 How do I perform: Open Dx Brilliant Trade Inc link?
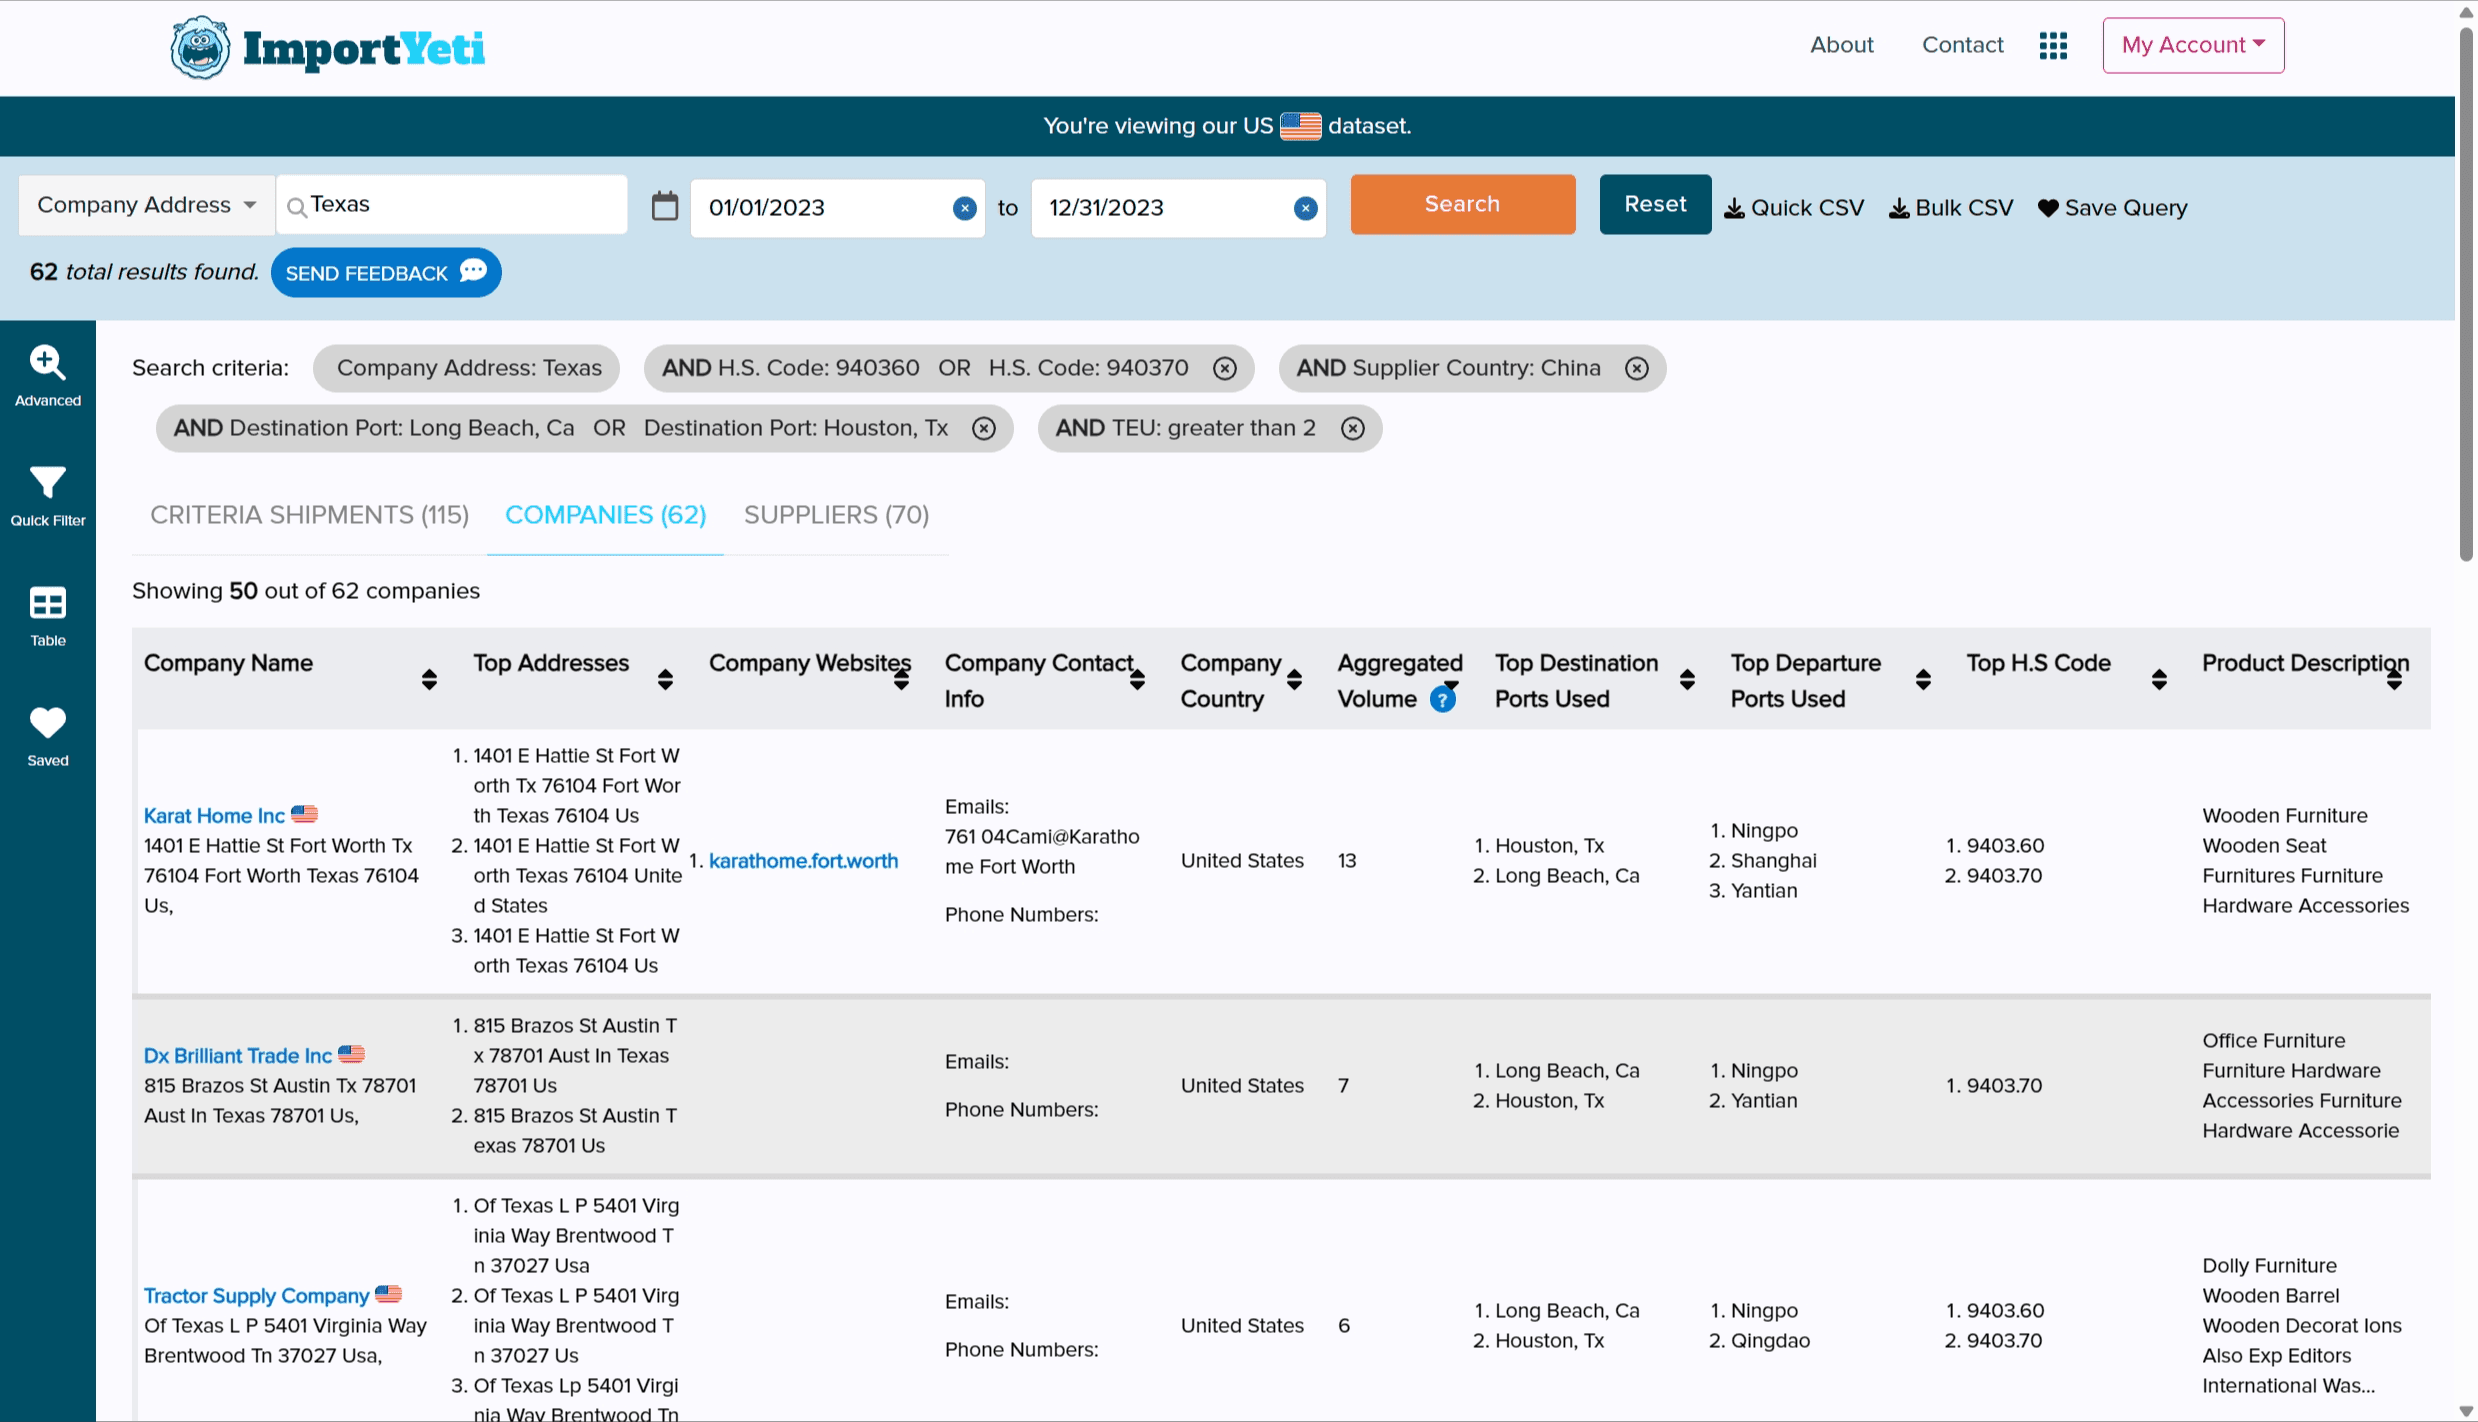pos(237,1056)
